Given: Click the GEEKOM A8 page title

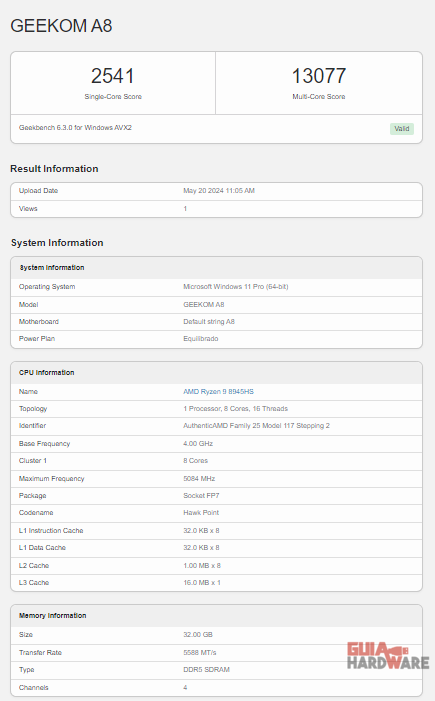Looking at the screenshot, I should [x=61, y=26].
